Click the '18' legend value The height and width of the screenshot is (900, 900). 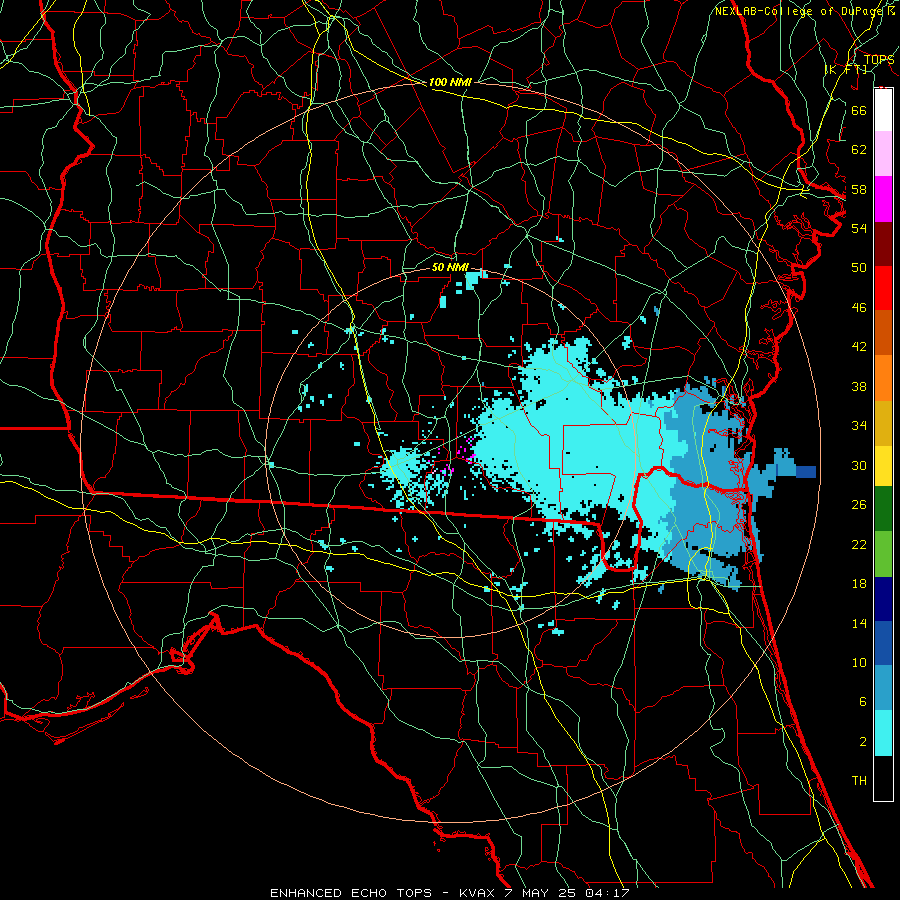point(859,584)
